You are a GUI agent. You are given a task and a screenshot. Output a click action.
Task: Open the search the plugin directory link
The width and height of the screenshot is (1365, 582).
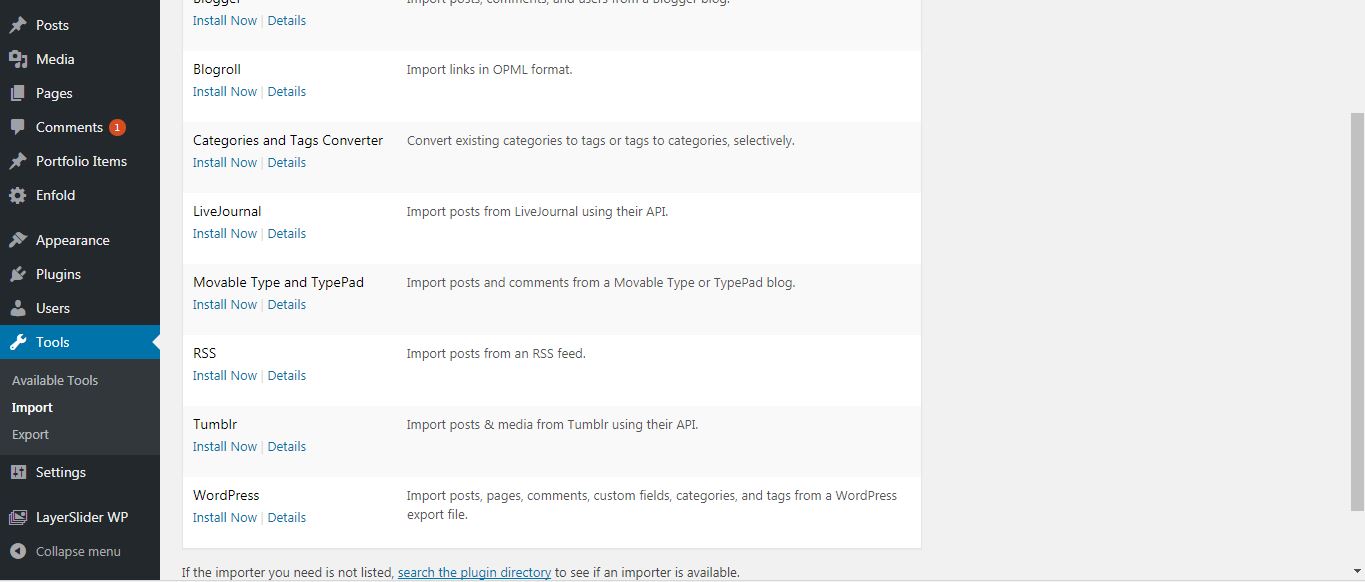(x=474, y=572)
